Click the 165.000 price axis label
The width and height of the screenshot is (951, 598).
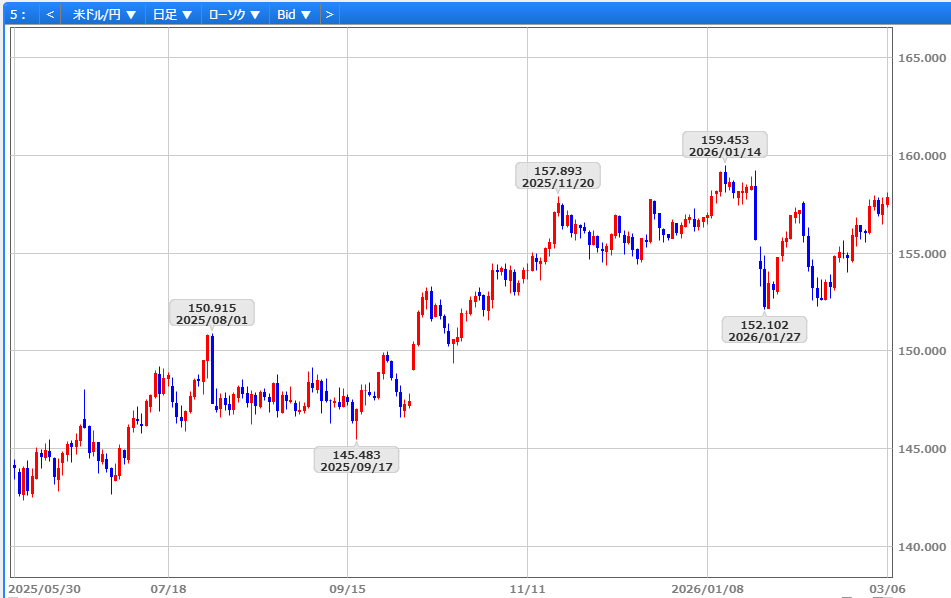pos(921,58)
